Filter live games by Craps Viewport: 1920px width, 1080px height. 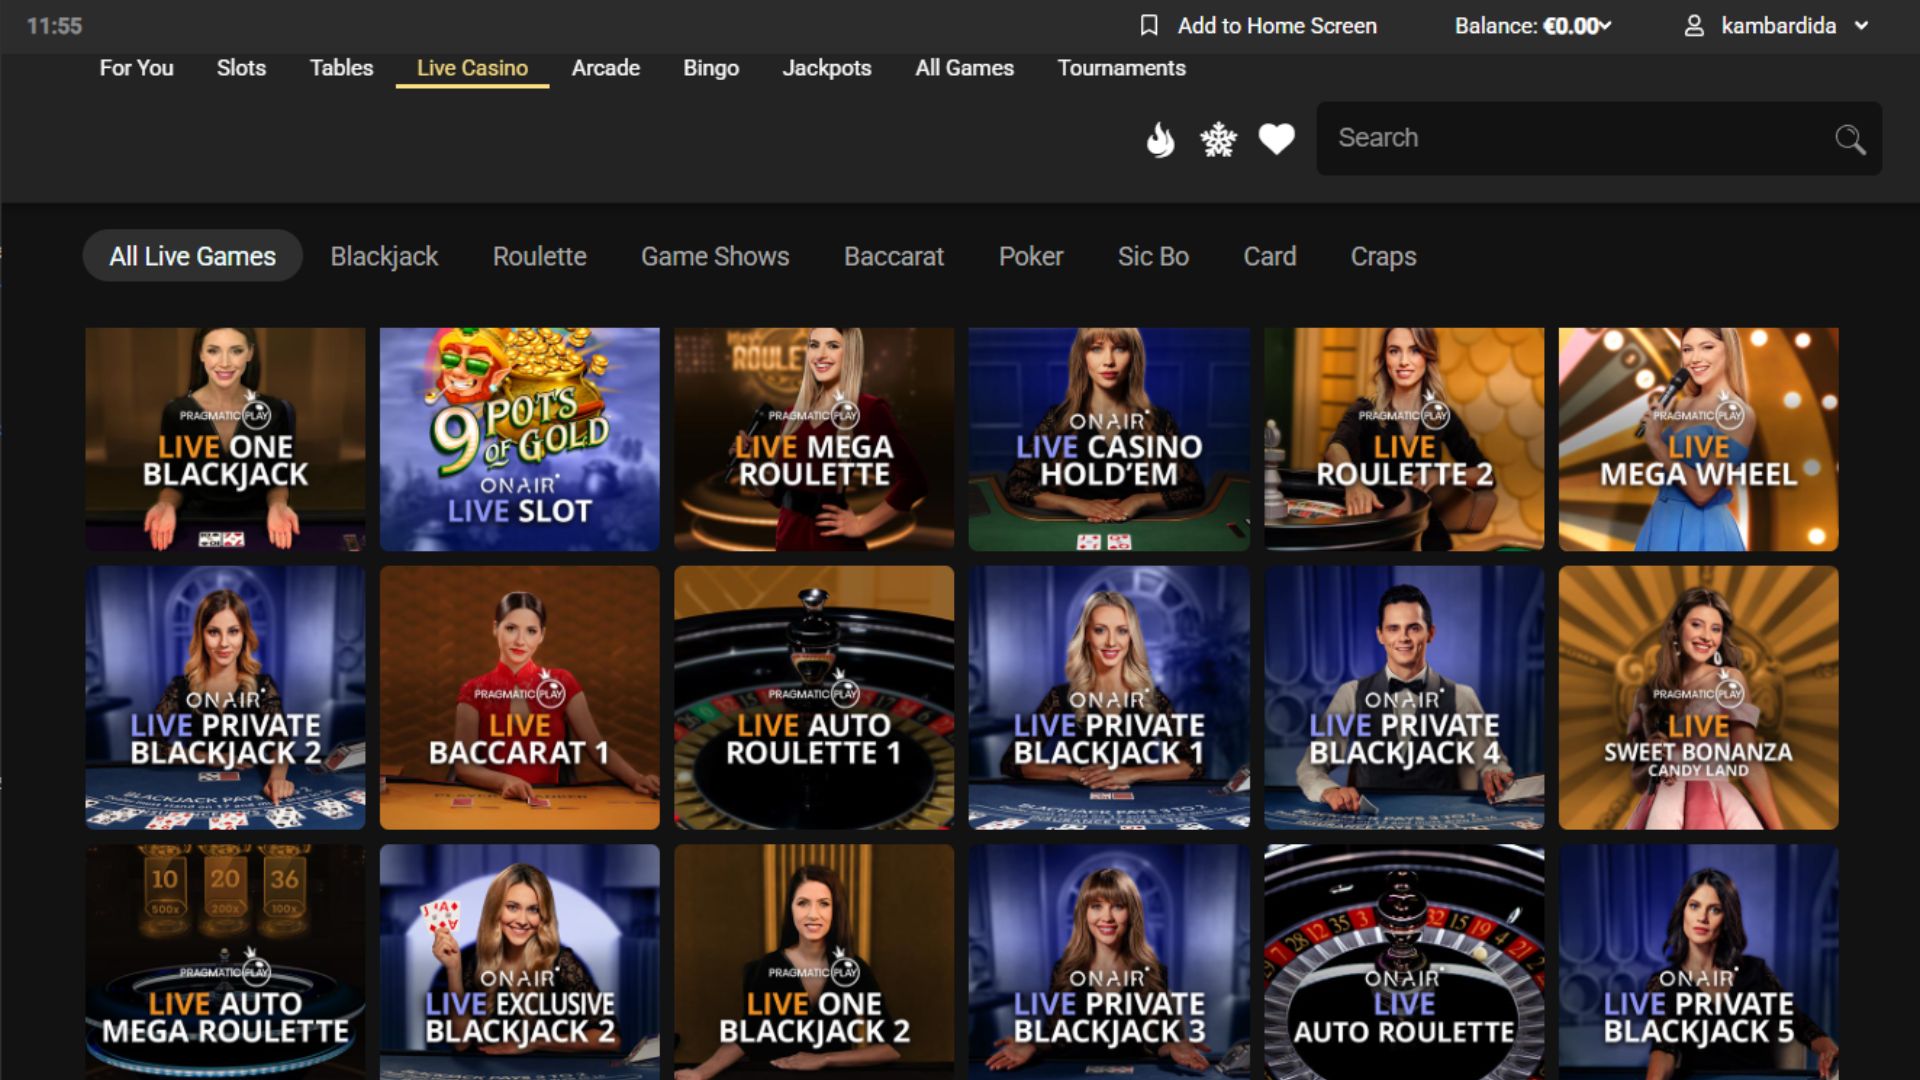coord(1383,256)
